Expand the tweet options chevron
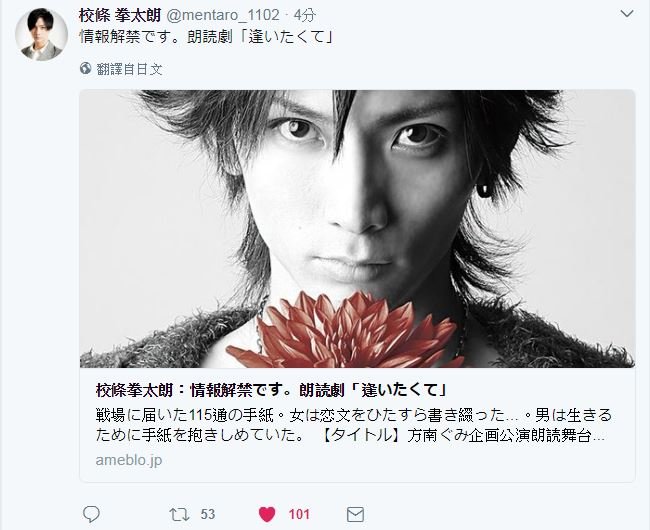The width and height of the screenshot is (650, 530). [x=627, y=14]
